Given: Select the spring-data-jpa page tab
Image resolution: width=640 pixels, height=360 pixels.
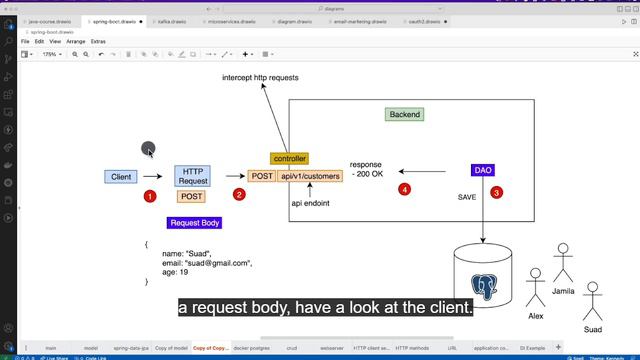Looking at the screenshot, I should pos(131,348).
